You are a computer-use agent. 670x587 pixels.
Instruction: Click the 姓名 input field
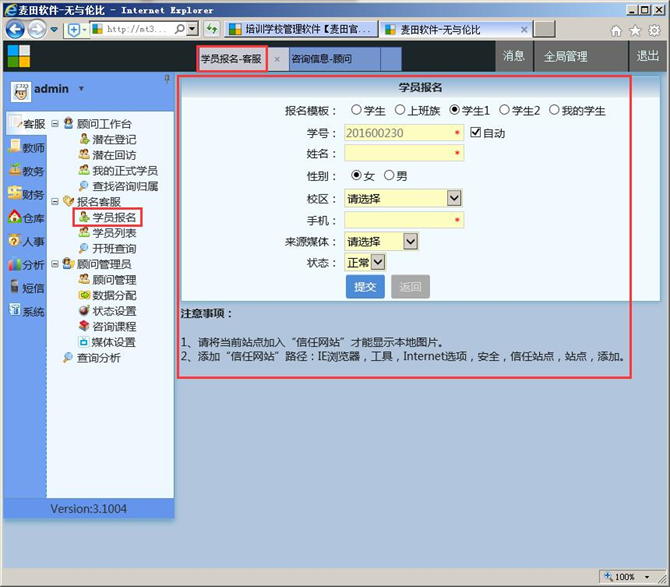click(x=404, y=153)
